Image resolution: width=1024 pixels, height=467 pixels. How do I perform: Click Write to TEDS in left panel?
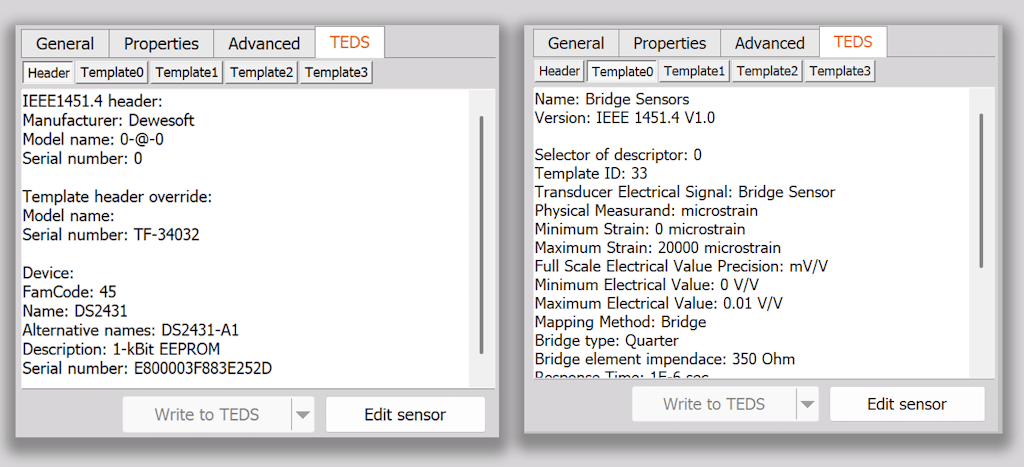206,415
